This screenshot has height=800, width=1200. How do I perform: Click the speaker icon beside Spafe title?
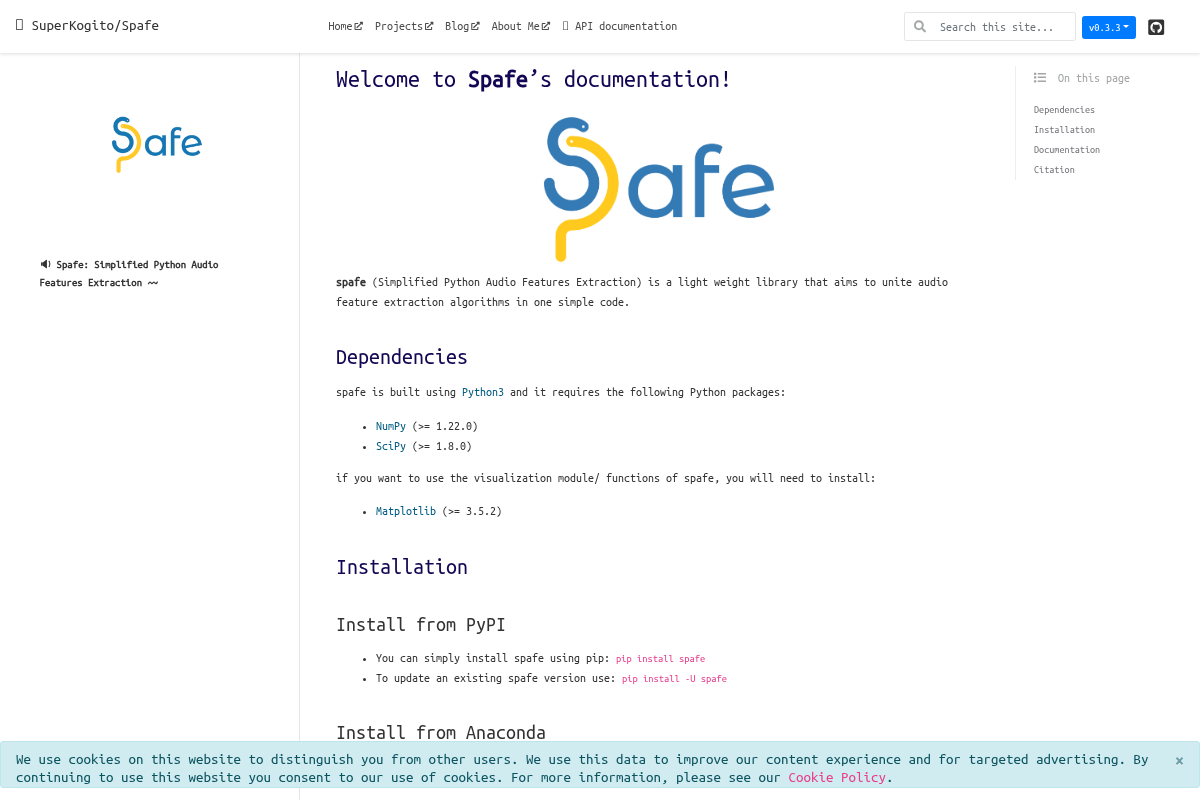45,265
